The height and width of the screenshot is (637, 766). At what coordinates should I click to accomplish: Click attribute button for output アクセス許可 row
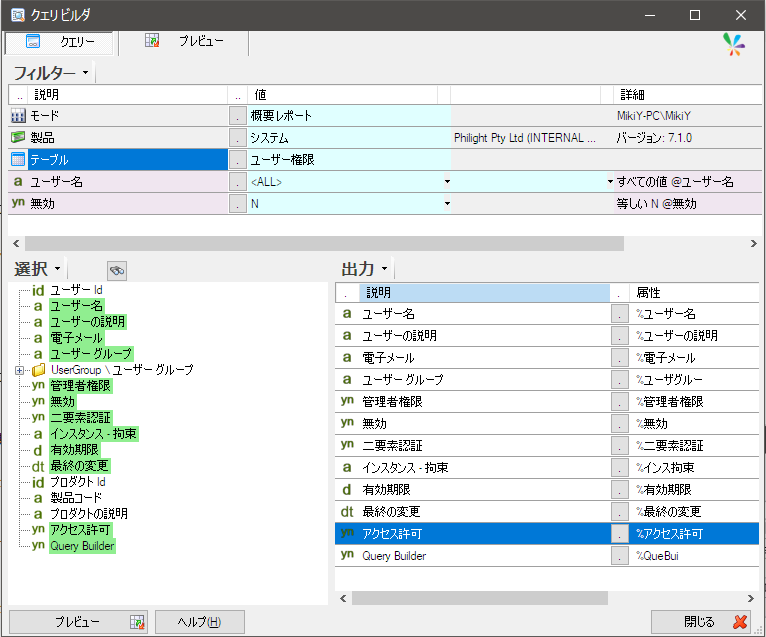click(619, 533)
